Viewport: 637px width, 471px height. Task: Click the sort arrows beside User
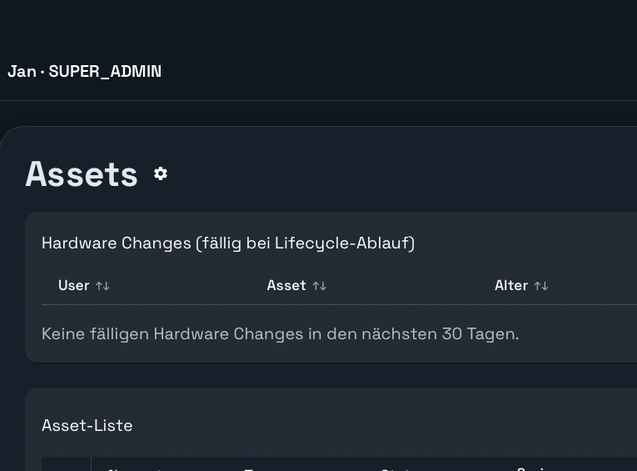tap(103, 286)
